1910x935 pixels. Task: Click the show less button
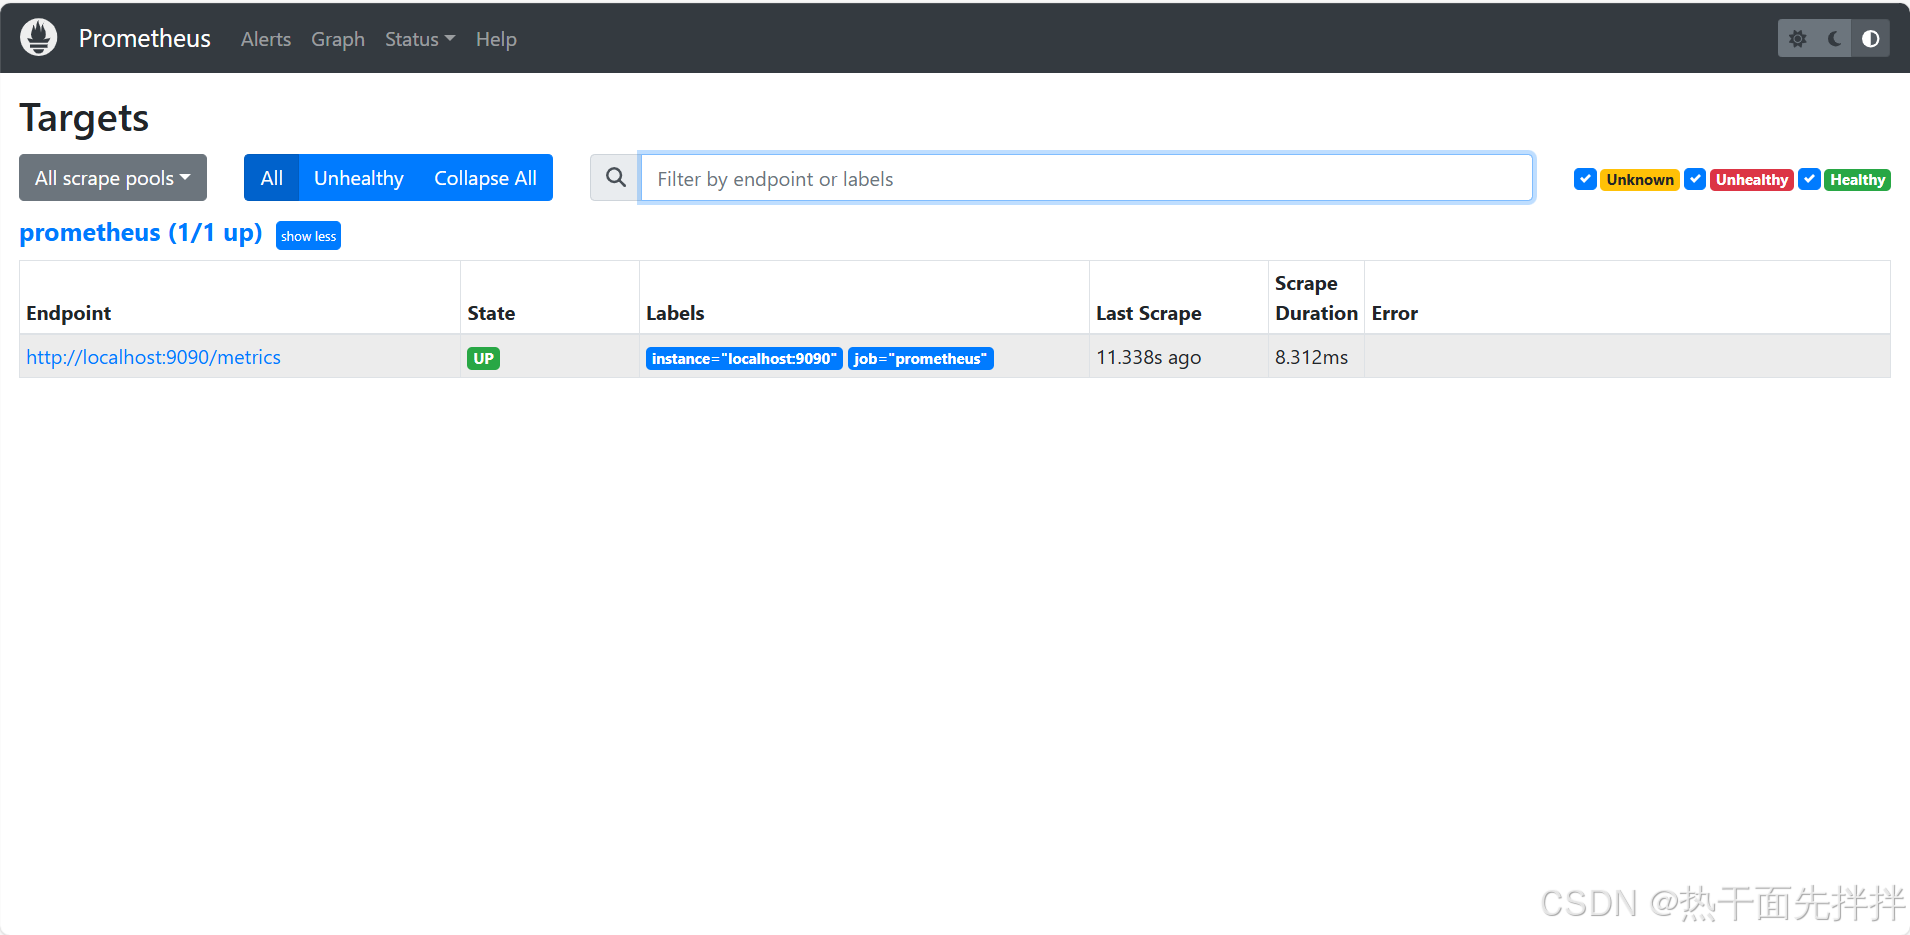308,236
